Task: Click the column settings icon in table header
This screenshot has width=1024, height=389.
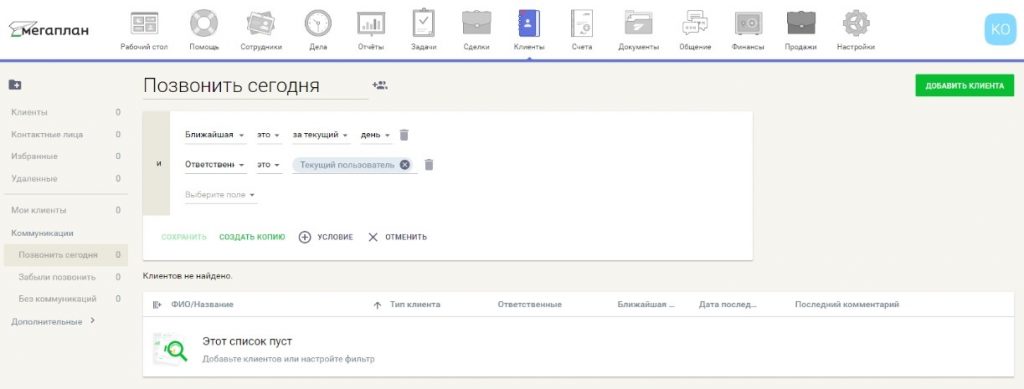Action: (157, 305)
